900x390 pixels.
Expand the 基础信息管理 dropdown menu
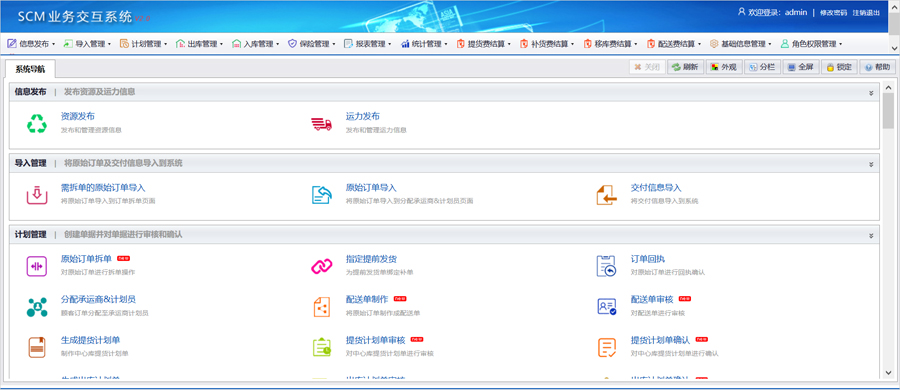740,44
